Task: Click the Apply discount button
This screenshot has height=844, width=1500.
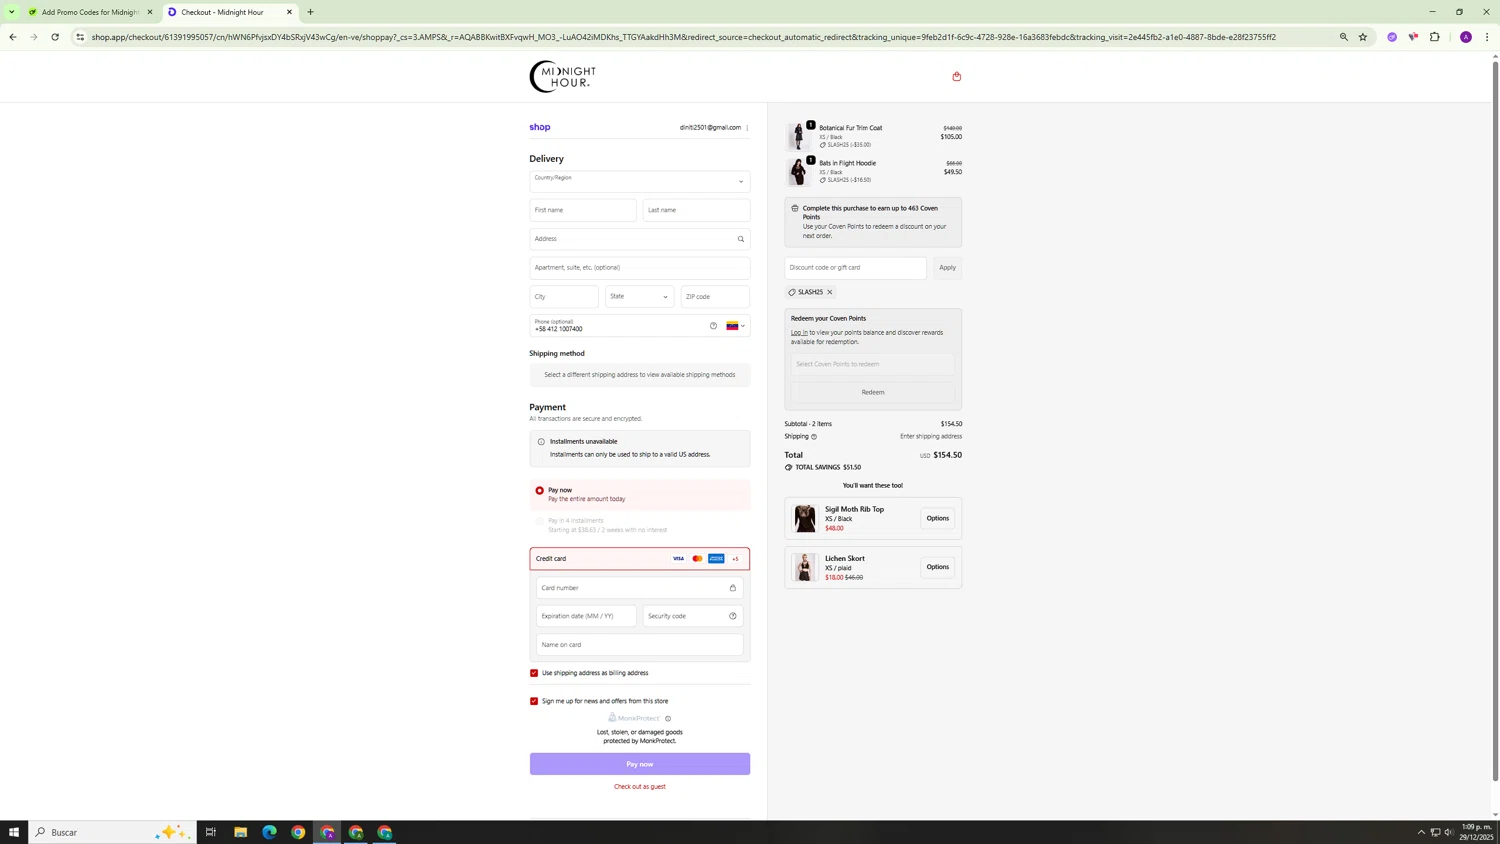Action: click(947, 268)
